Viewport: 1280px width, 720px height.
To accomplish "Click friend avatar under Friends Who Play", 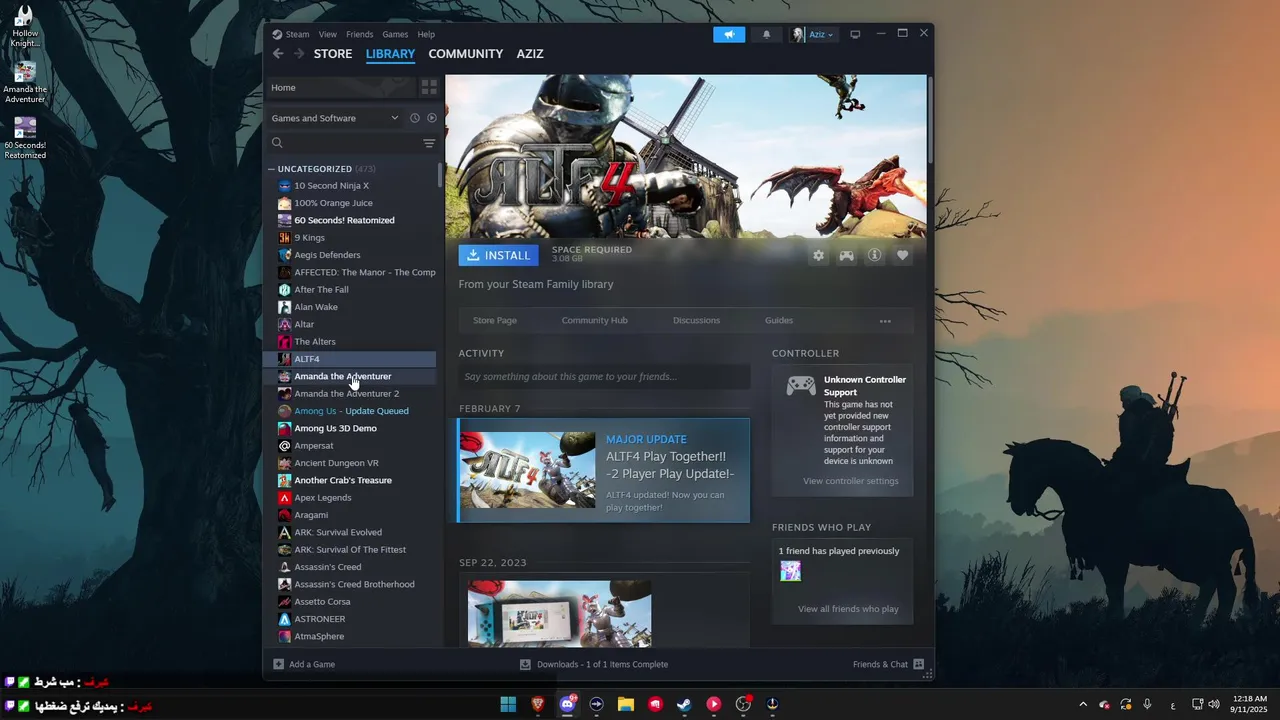I will (x=790, y=571).
